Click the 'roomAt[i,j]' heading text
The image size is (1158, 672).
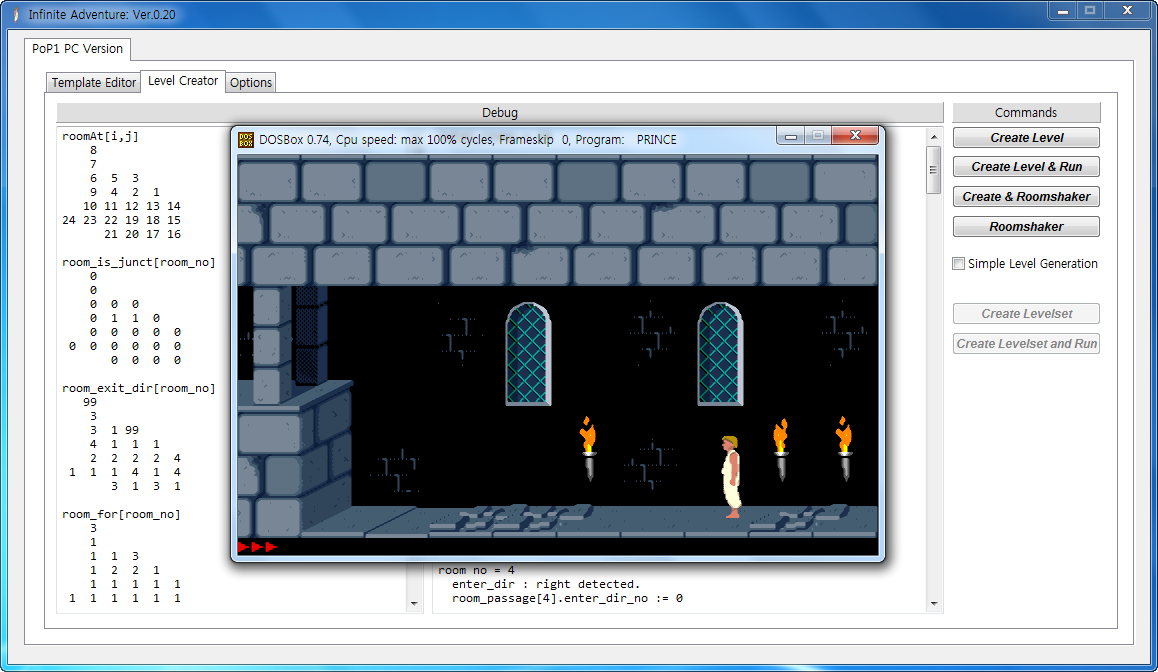[x=100, y=137]
